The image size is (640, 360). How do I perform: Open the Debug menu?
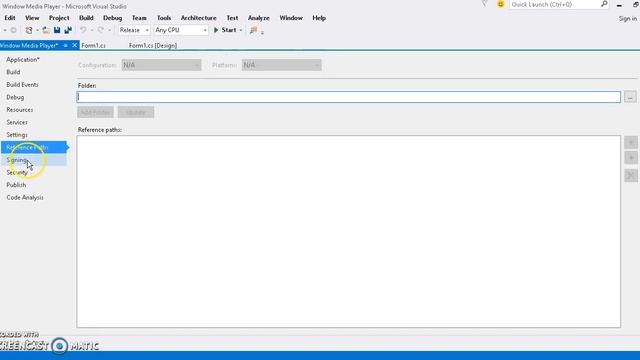(x=112, y=18)
